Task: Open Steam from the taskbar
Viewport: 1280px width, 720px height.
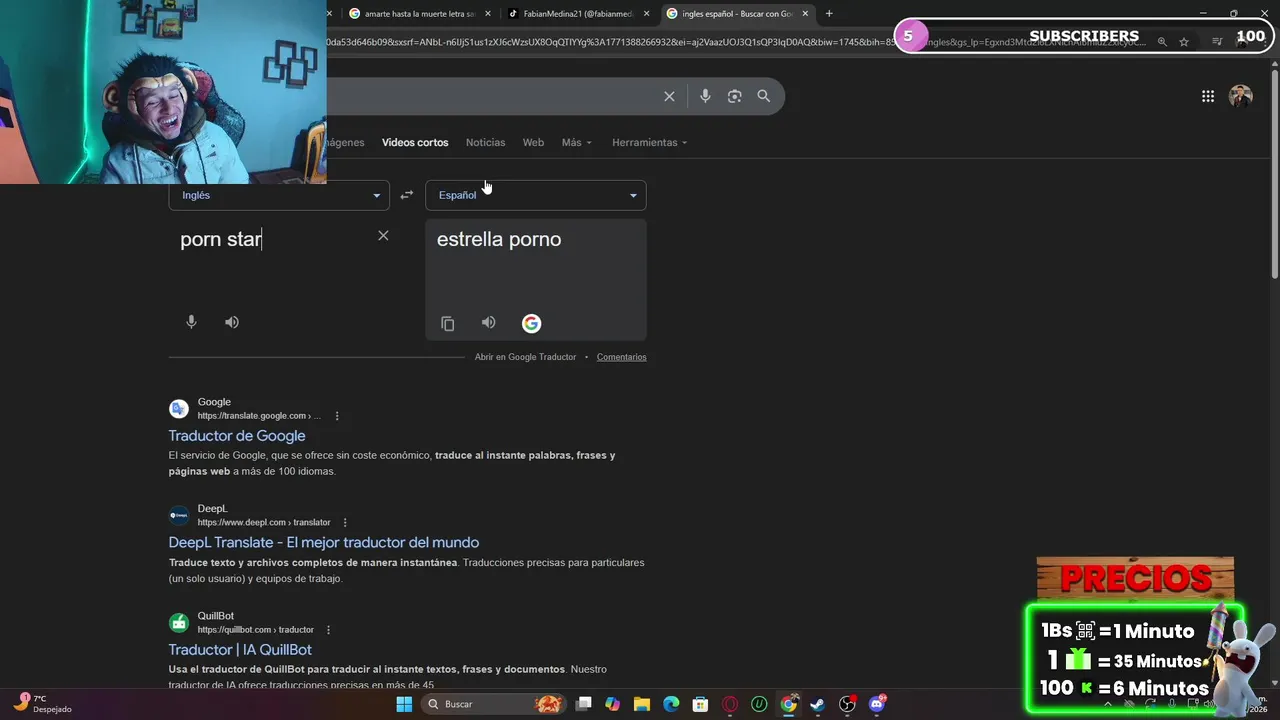Action: click(x=818, y=704)
